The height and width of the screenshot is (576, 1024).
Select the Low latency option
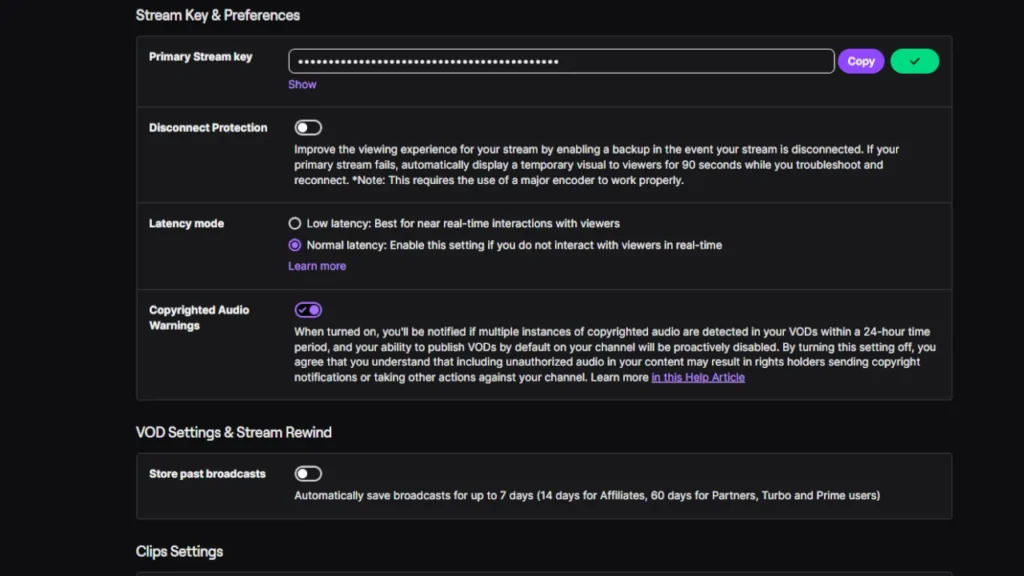click(295, 223)
